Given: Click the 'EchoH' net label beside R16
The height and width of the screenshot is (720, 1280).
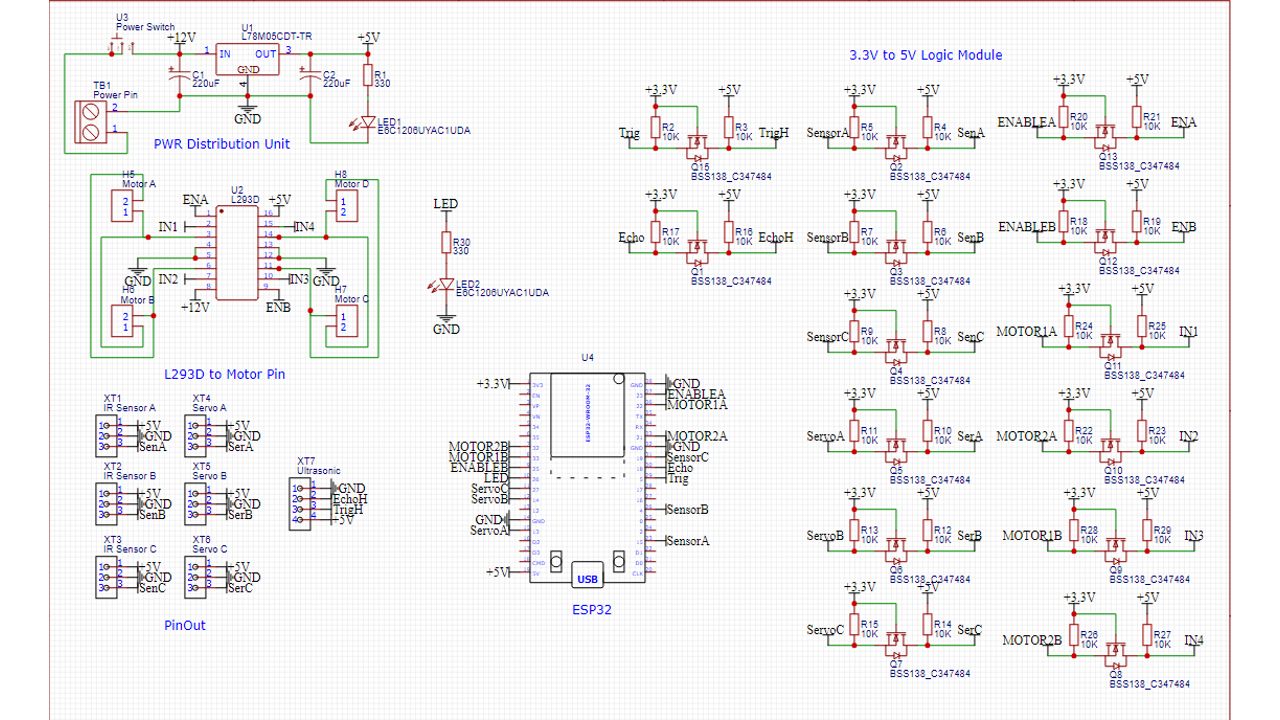Looking at the screenshot, I should [x=776, y=238].
